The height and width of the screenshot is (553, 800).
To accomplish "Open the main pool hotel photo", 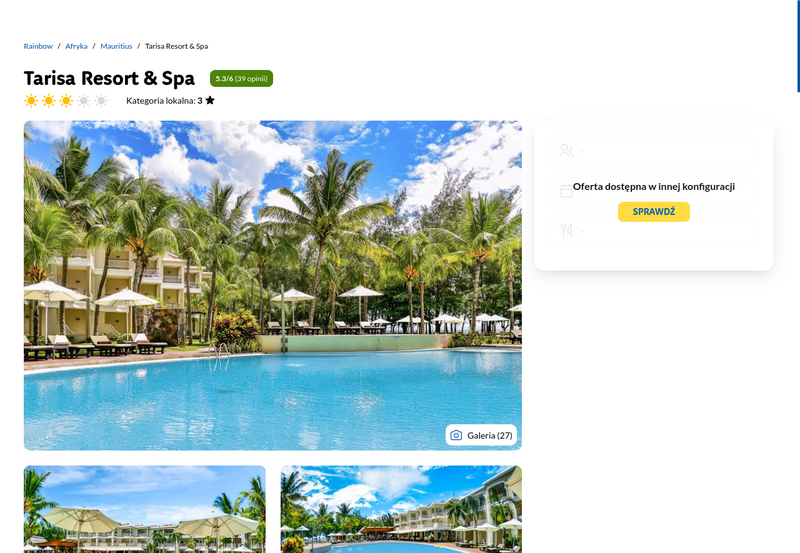I will point(272,285).
